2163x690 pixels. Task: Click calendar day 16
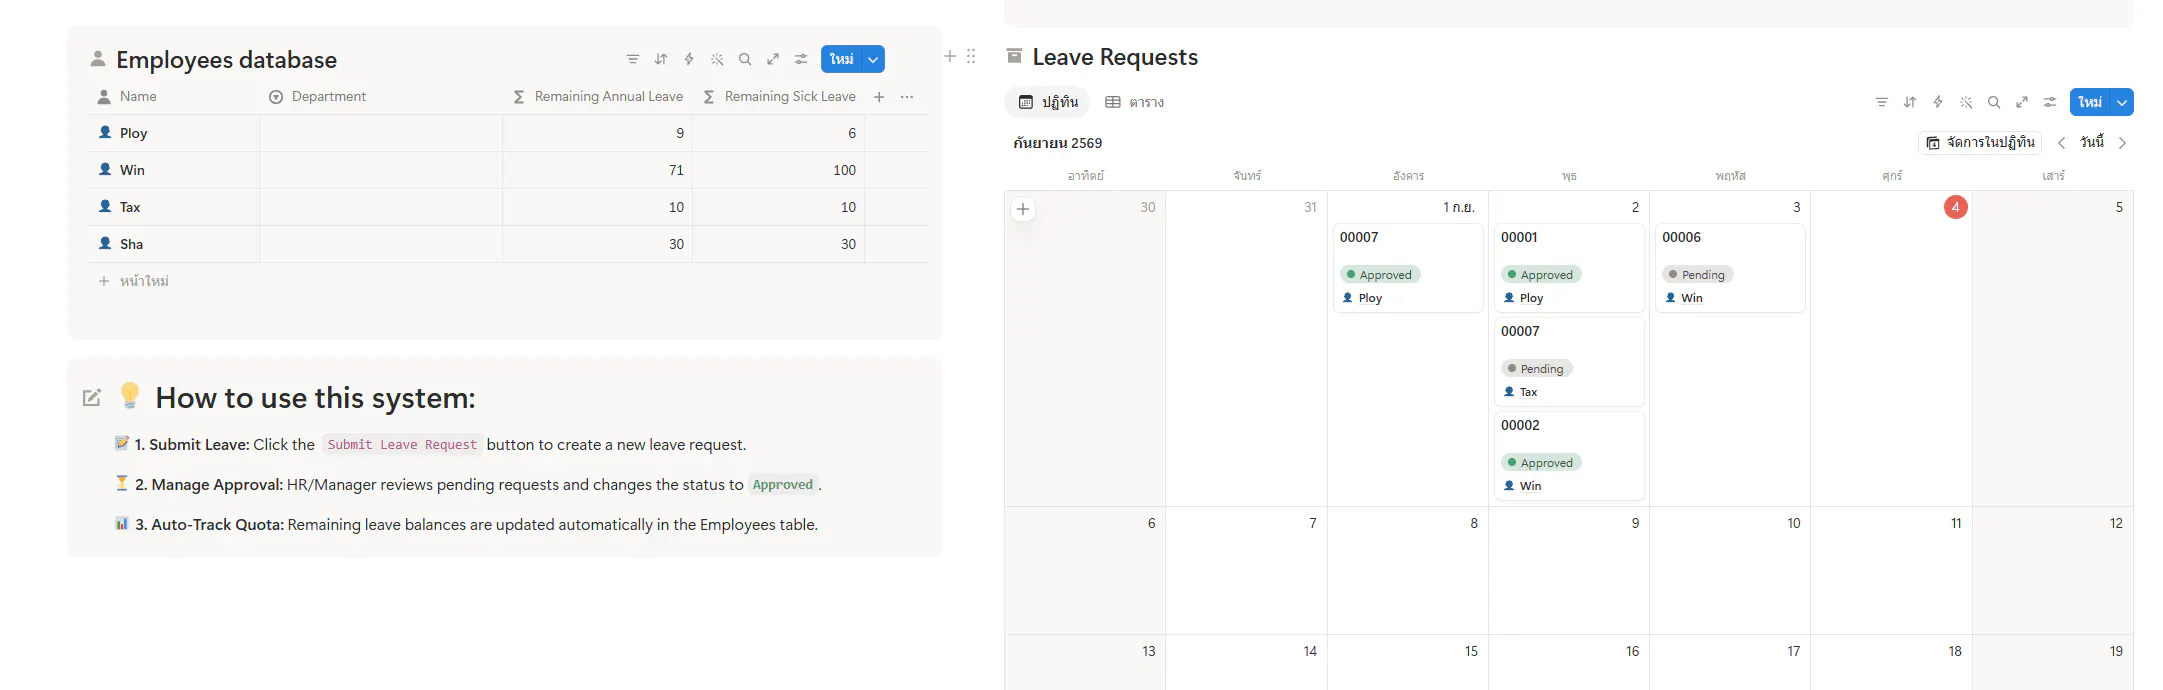[x=1632, y=651]
